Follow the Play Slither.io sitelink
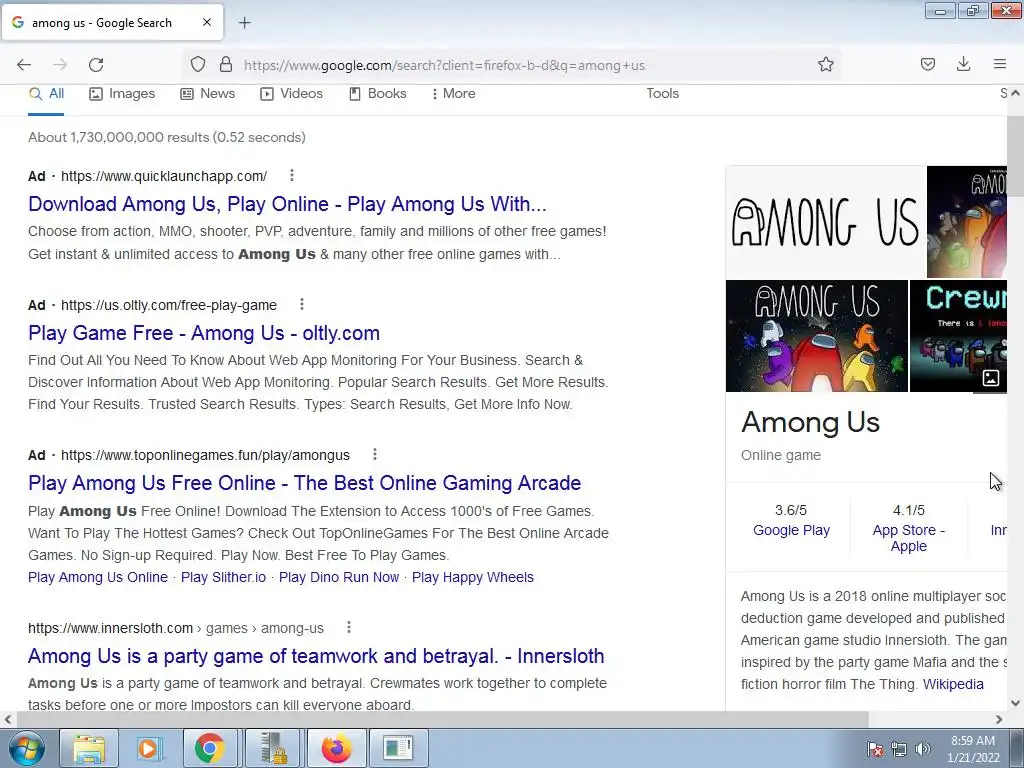1024x768 pixels. 223,577
